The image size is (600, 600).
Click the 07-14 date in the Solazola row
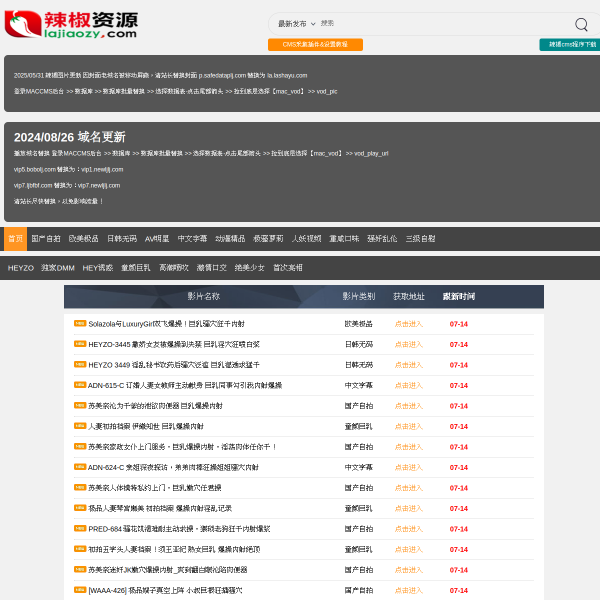coord(458,324)
